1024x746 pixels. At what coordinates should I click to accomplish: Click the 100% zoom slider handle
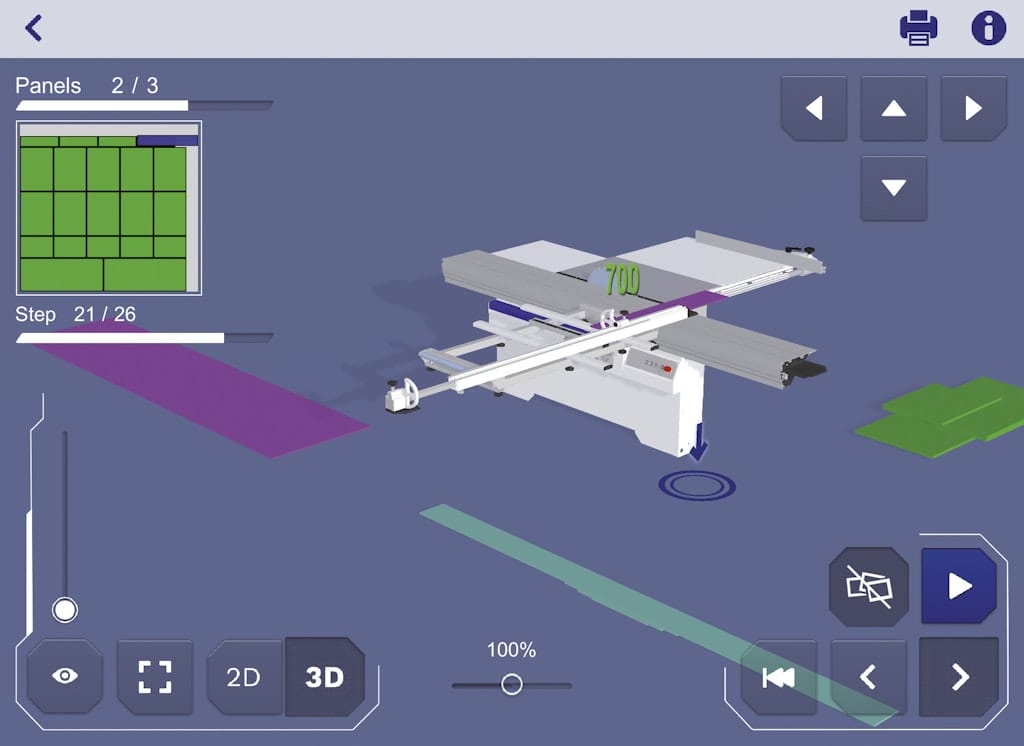[512, 685]
